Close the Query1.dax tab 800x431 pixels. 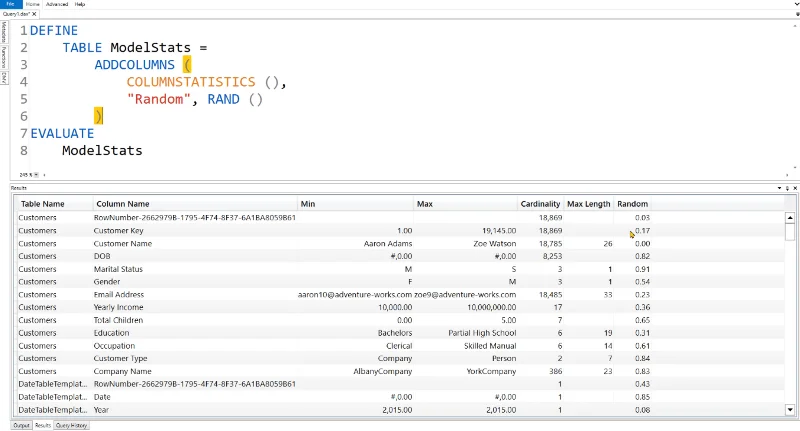(x=34, y=14)
